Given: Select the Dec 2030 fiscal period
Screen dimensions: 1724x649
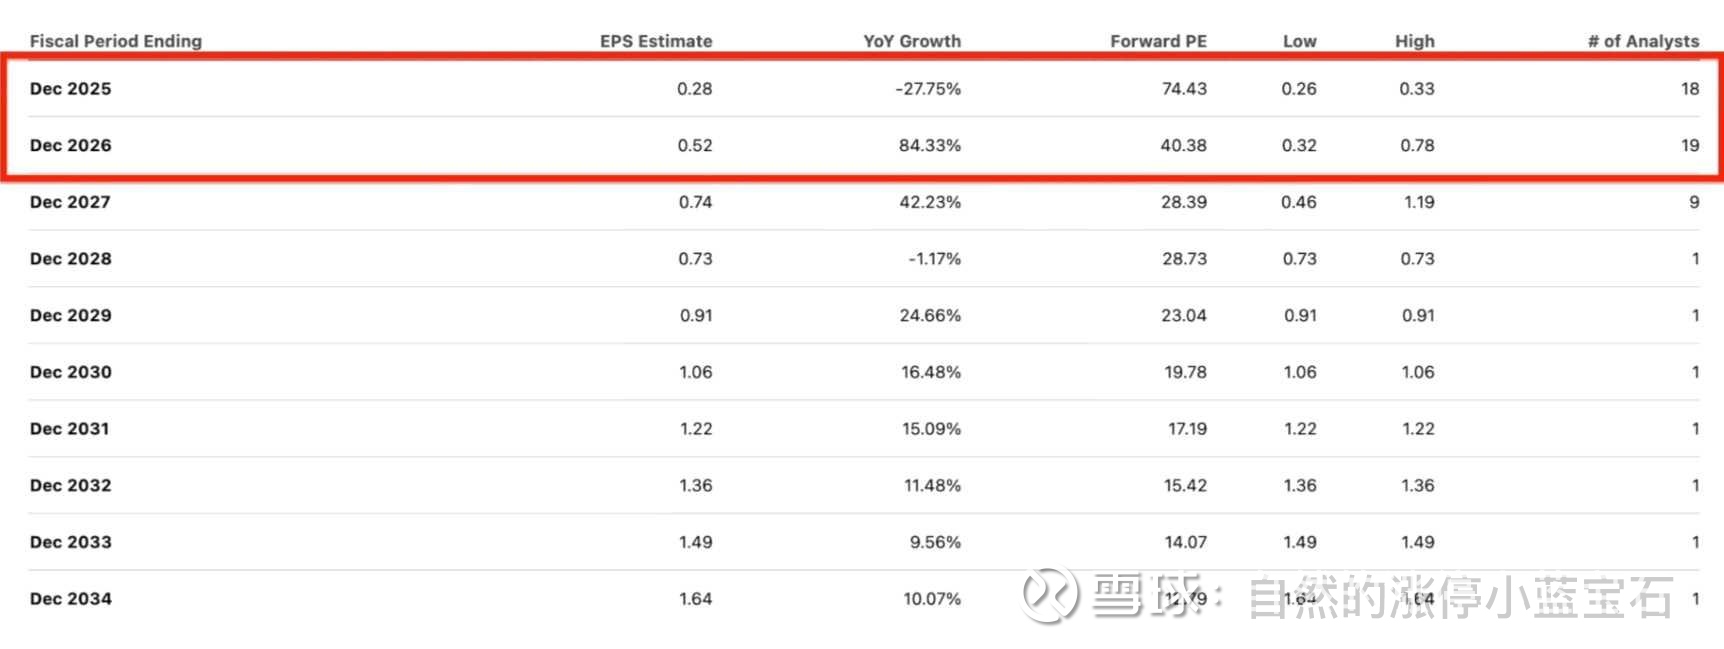Looking at the screenshot, I should (x=71, y=372).
